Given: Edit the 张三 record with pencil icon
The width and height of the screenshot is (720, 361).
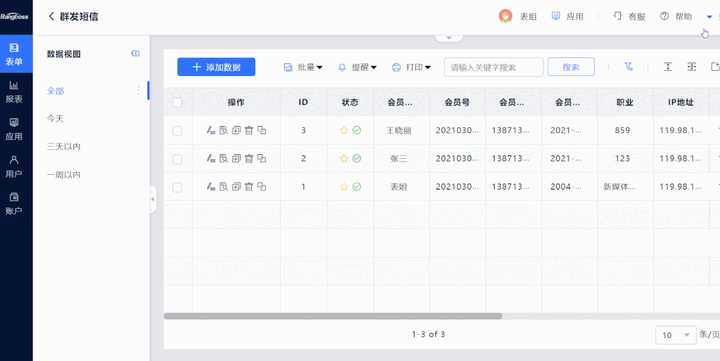Looking at the screenshot, I should click(211, 158).
